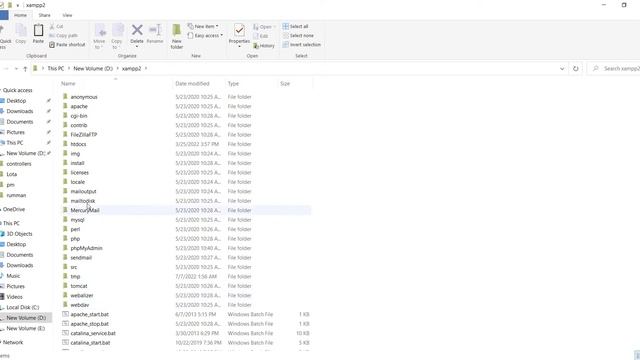The height and width of the screenshot is (360, 640).
Task: Click the Up arrow navigation icon
Action: click(25, 69)
